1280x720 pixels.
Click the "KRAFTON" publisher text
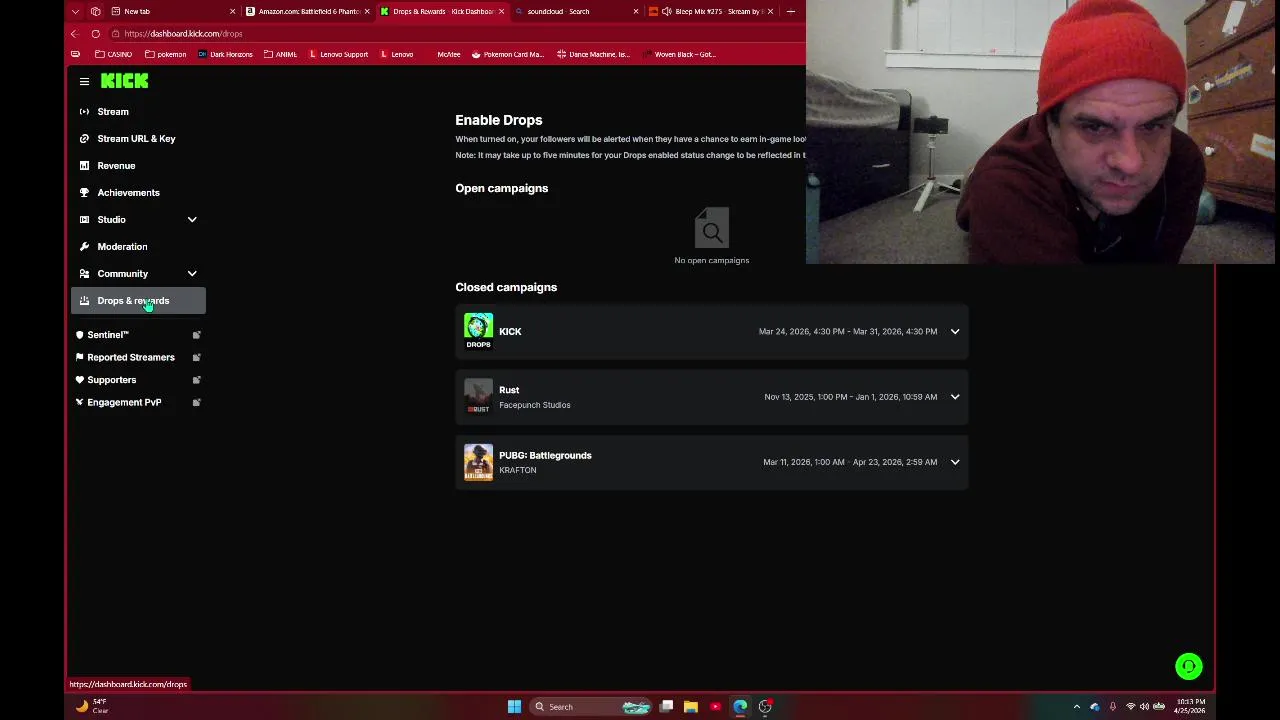(x=518, y=470)
